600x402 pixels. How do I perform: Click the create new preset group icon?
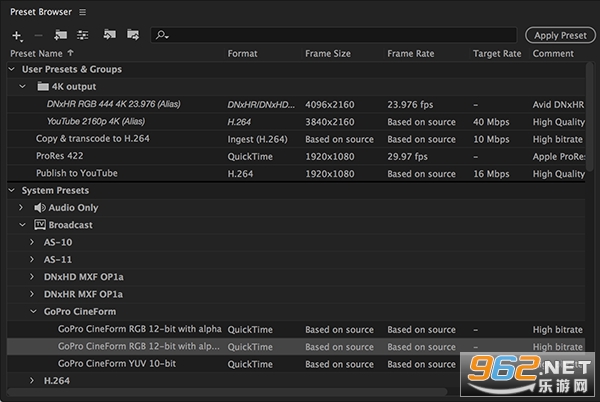(60, 35)
